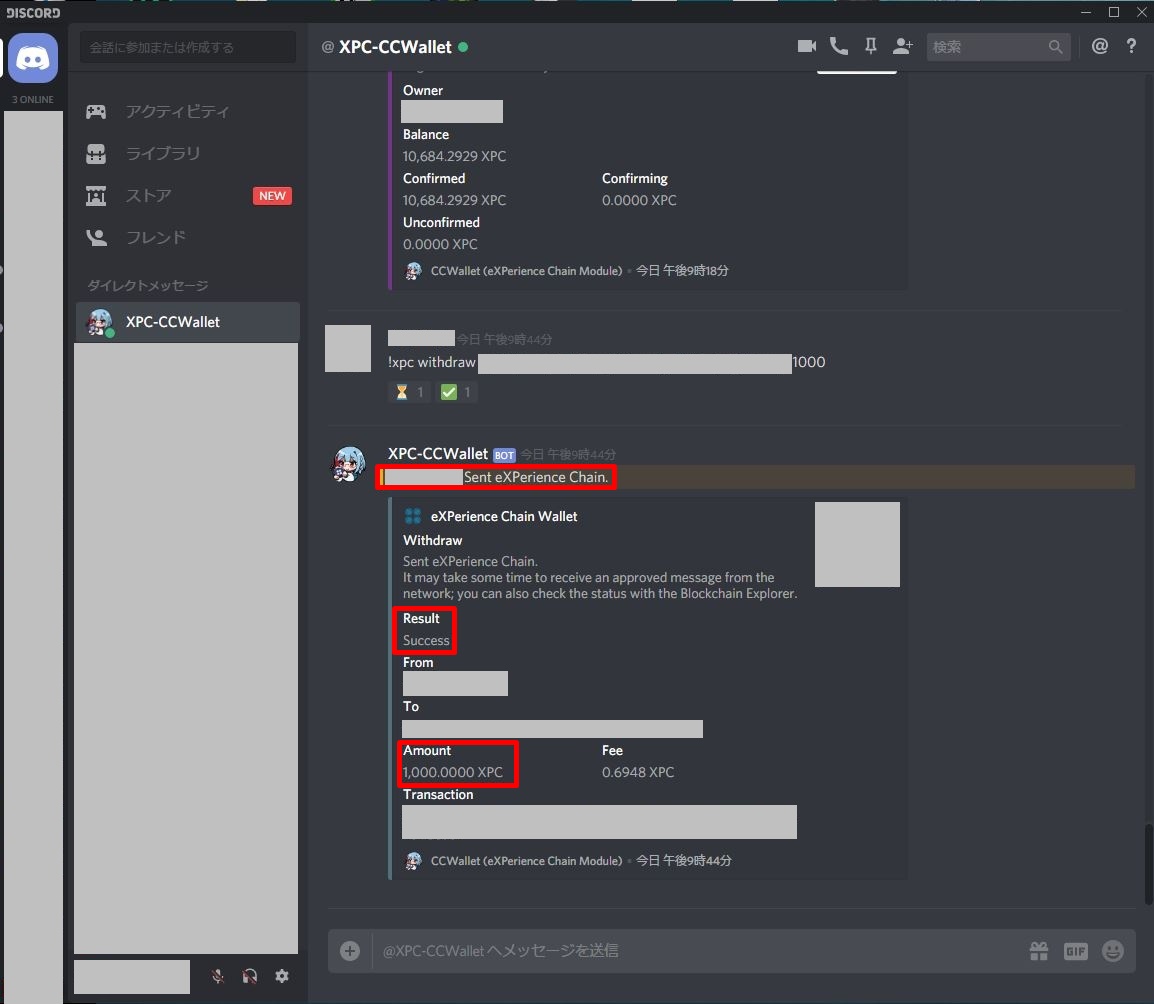Click the BOT tag next to XPC-CCWallet
The height and width of the screenshot is (1004, 1154).
504,455
